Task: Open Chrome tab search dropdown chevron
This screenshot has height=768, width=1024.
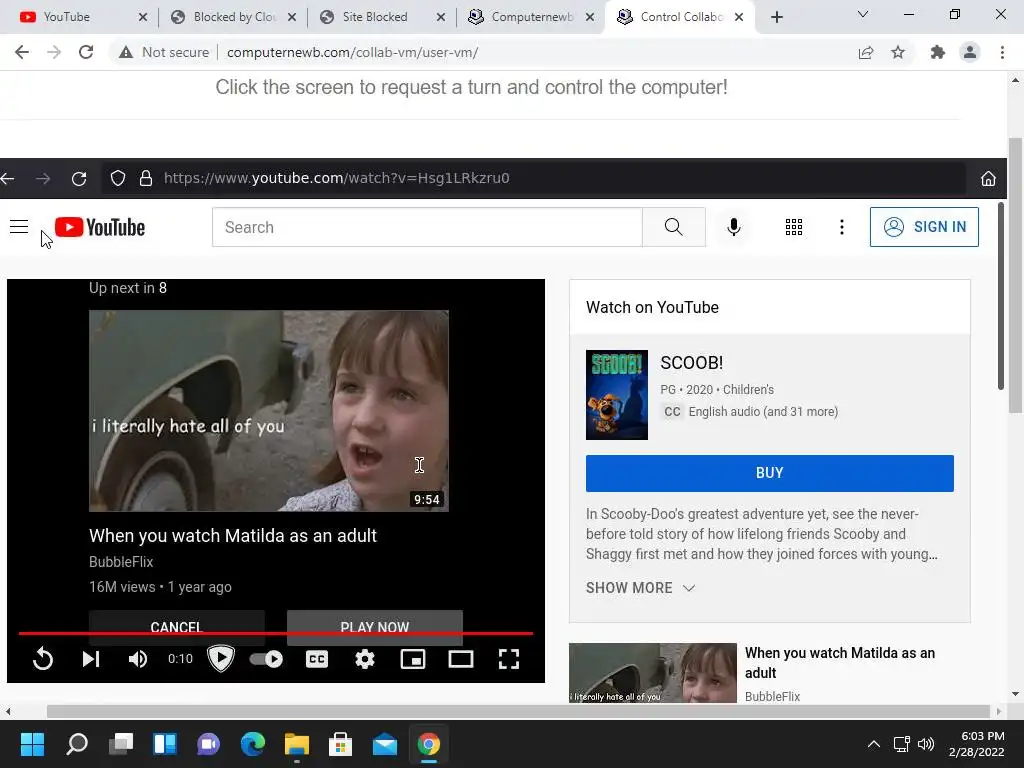Action: point(863,14)
